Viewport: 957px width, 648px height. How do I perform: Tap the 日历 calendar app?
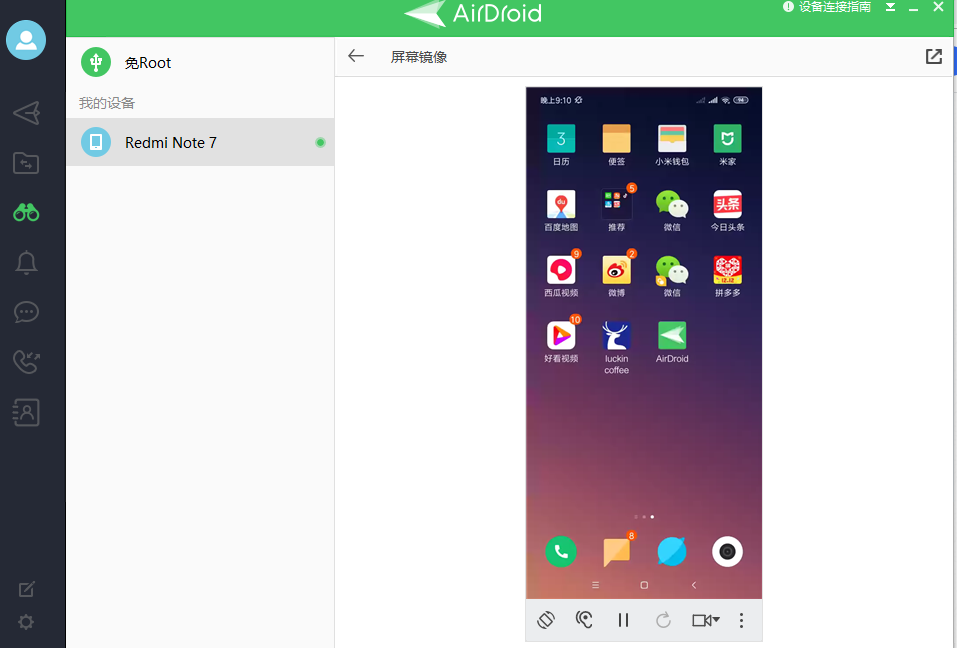561,145
